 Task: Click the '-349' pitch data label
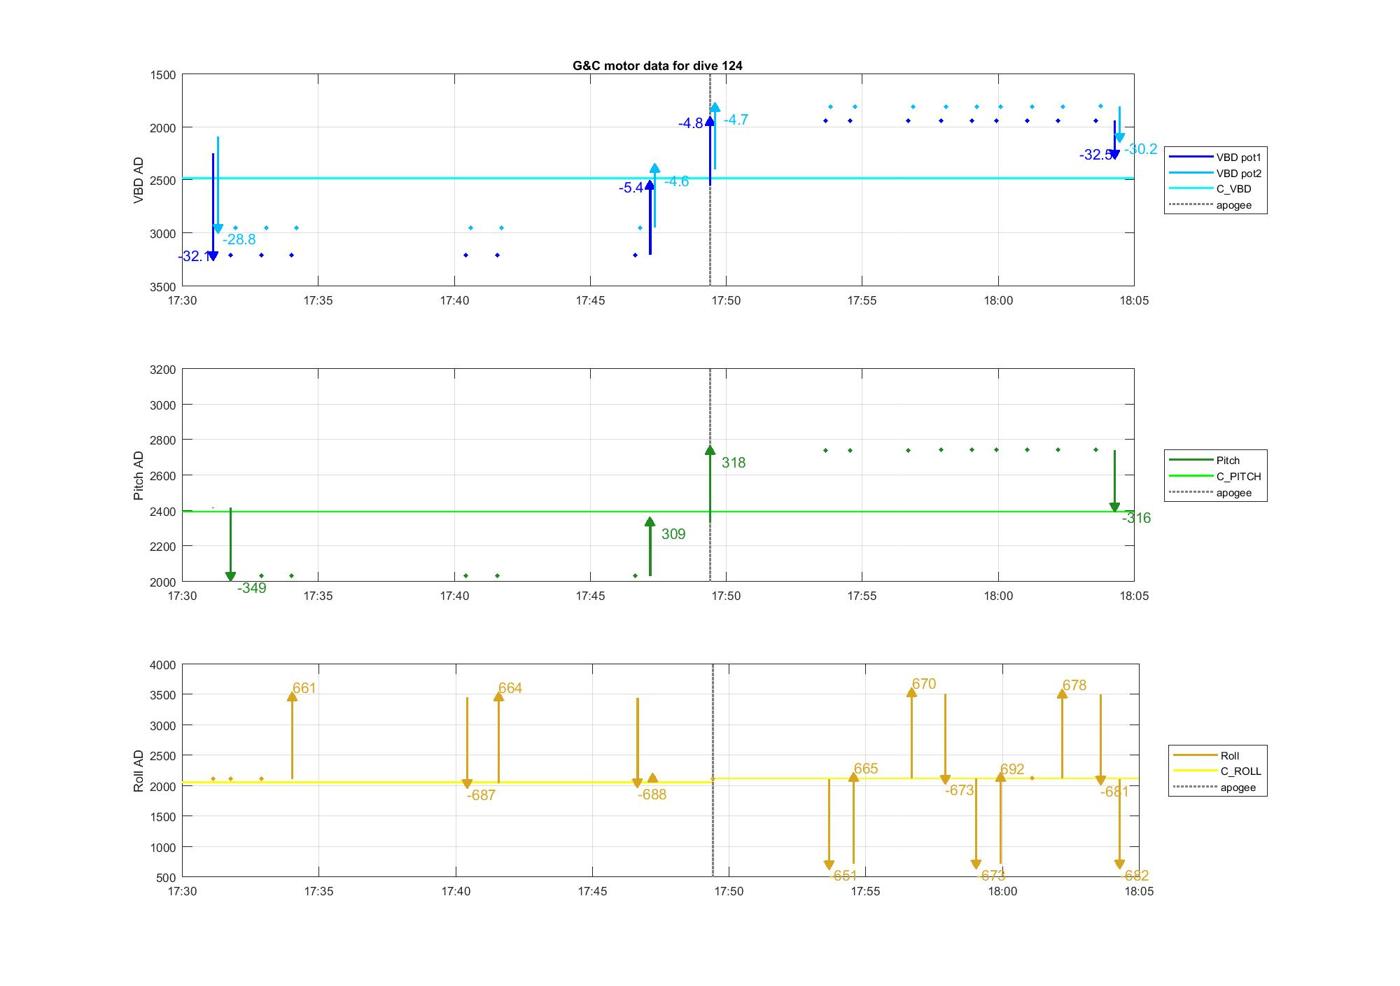(252, 588)
